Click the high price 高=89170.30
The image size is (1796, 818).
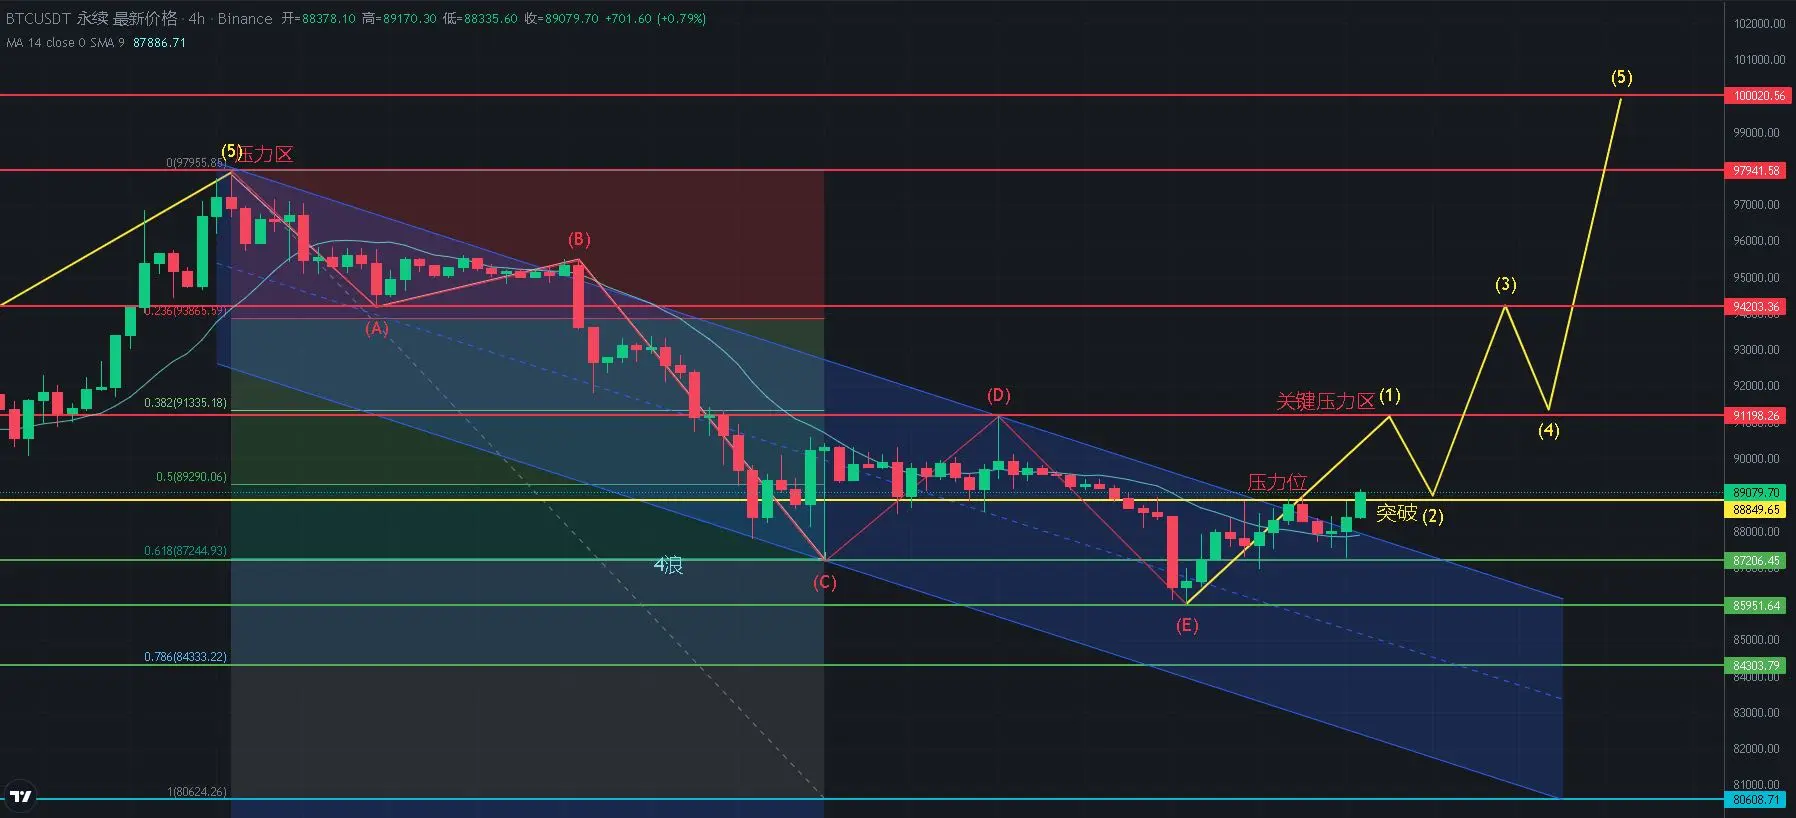[x=399, y=18]
